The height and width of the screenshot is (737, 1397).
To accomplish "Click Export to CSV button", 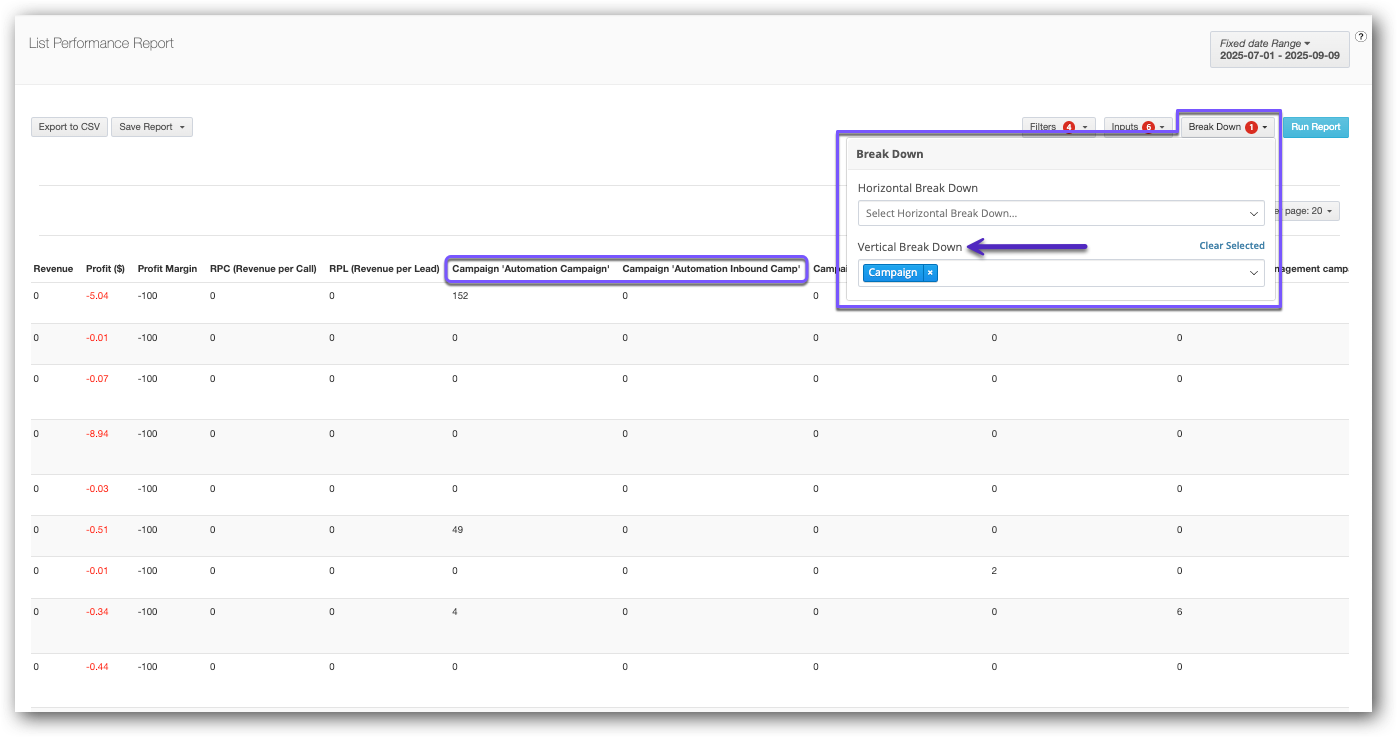I will (x=69, y=127).
